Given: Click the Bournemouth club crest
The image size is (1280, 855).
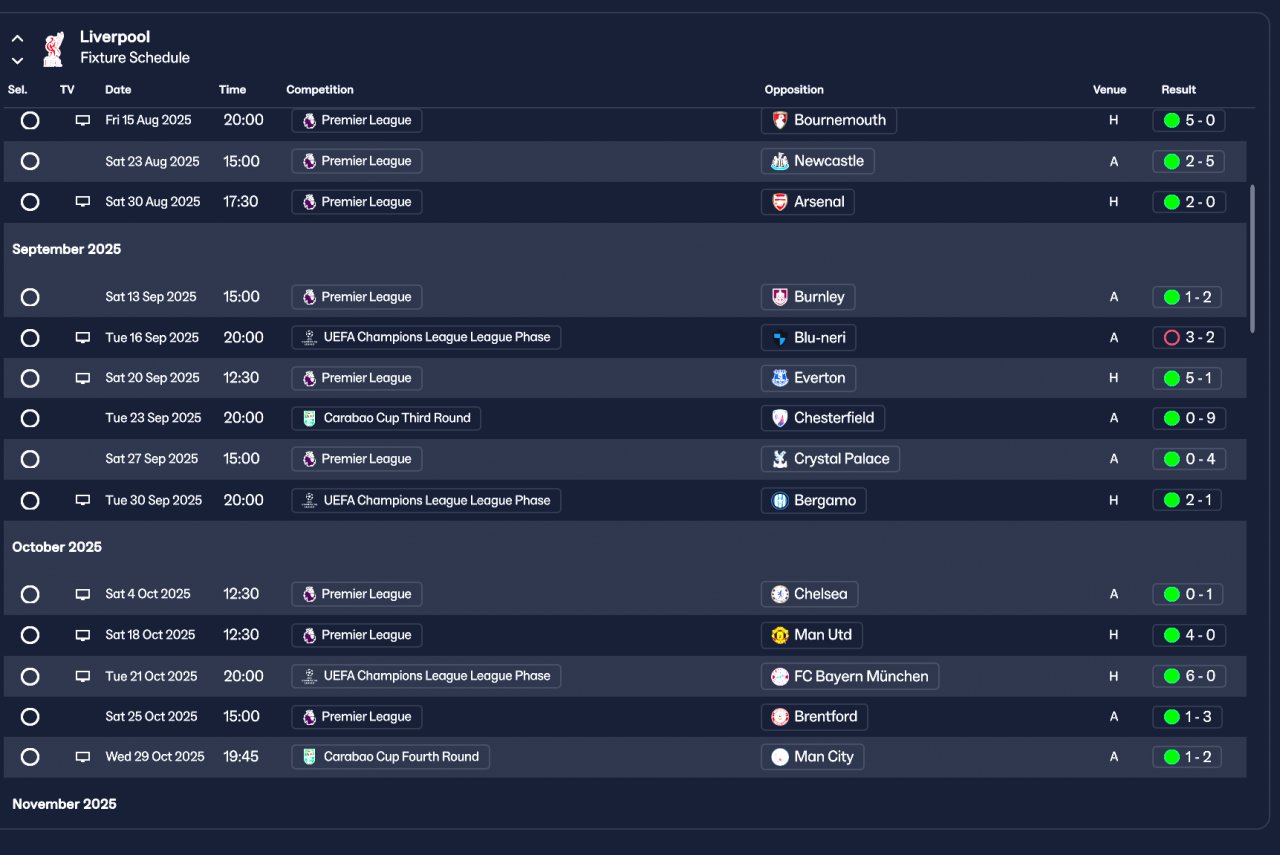Looking at the screenshot, I should click(780, 120).
